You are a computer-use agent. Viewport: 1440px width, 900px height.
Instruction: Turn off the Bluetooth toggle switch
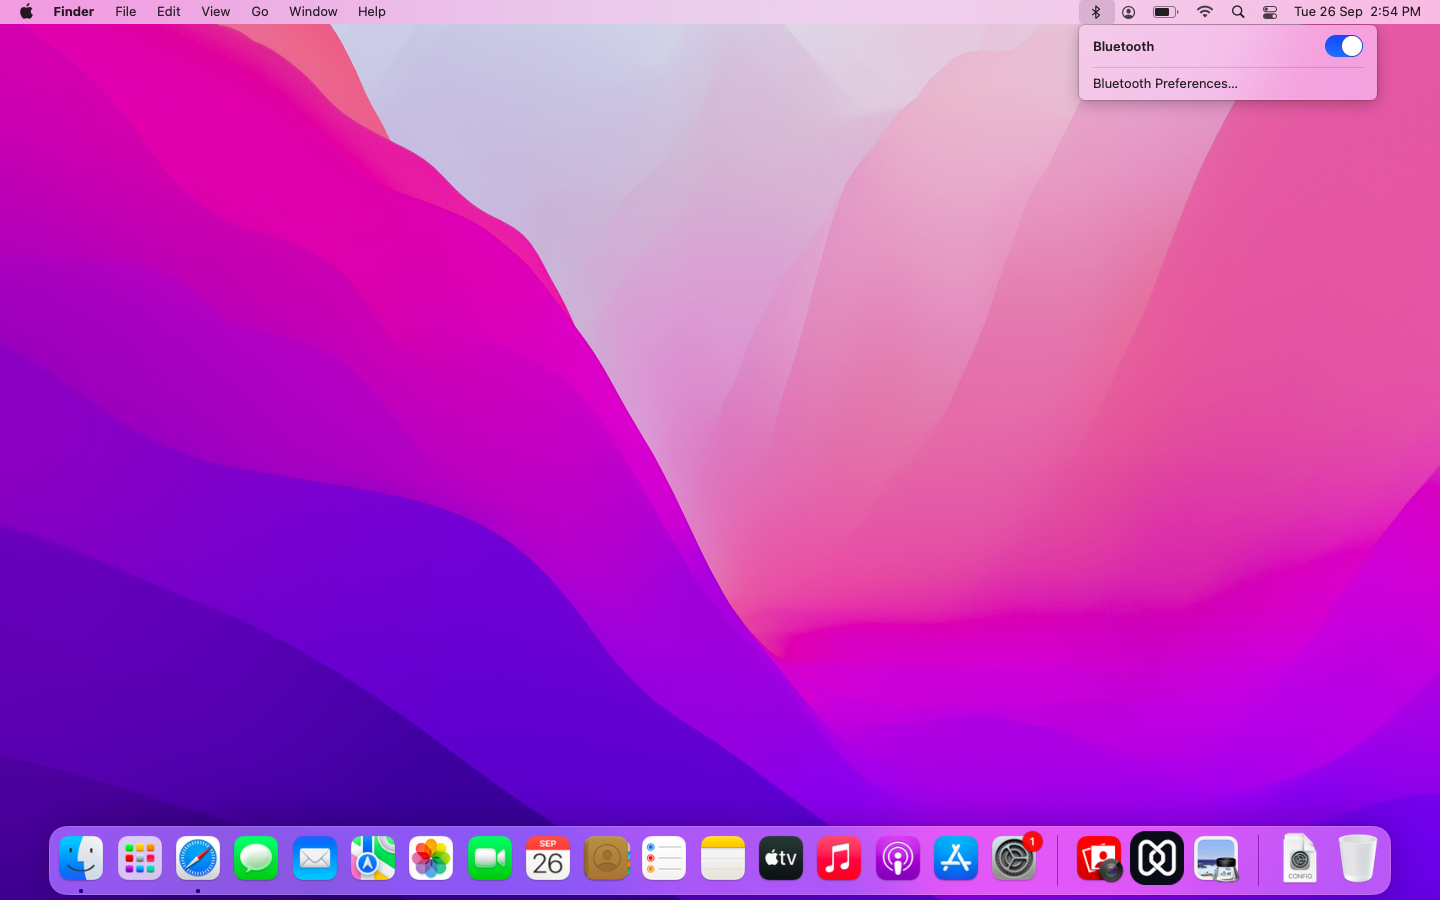point(1343,46)
